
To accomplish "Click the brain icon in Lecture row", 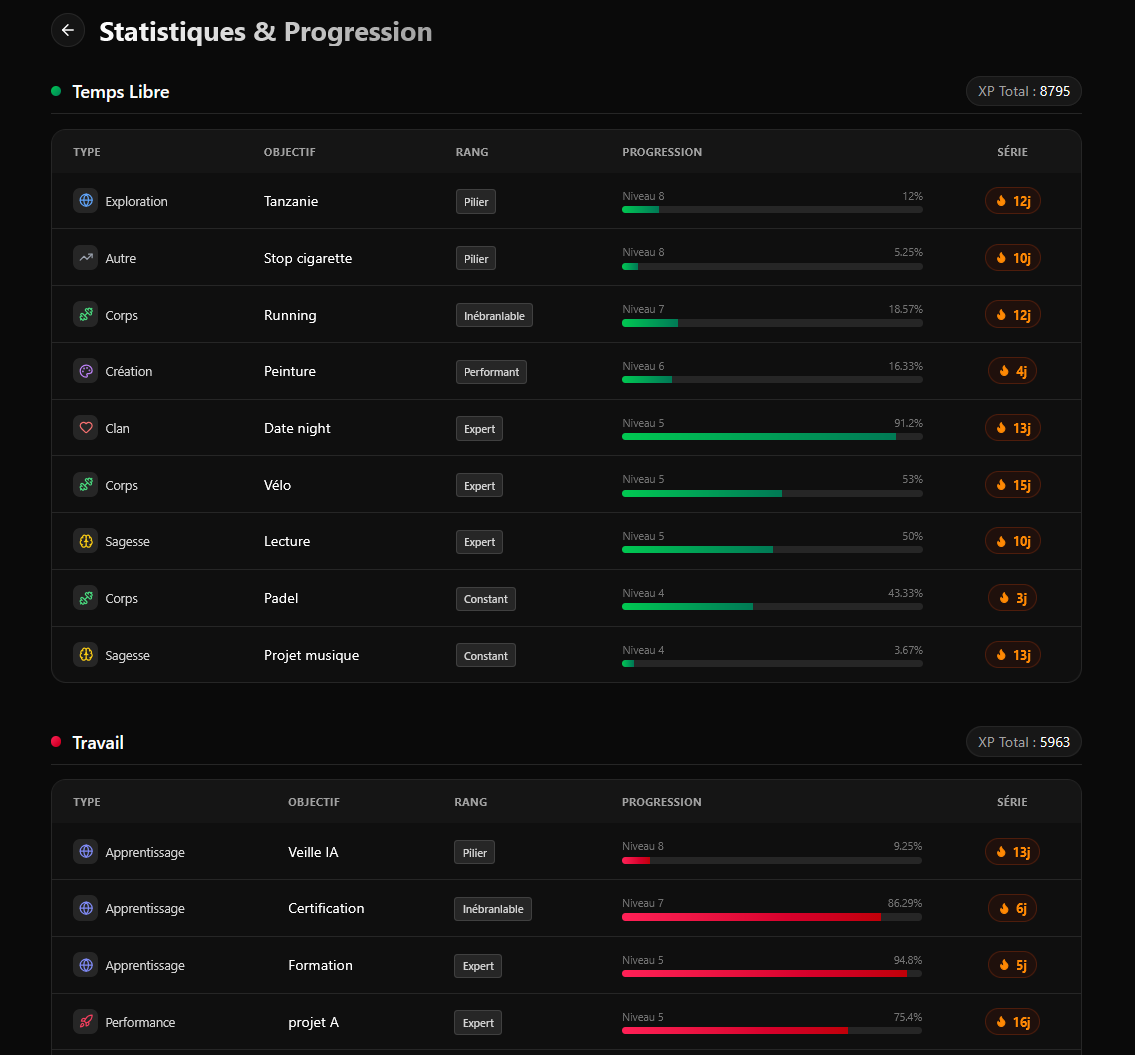I will (85, 541).
